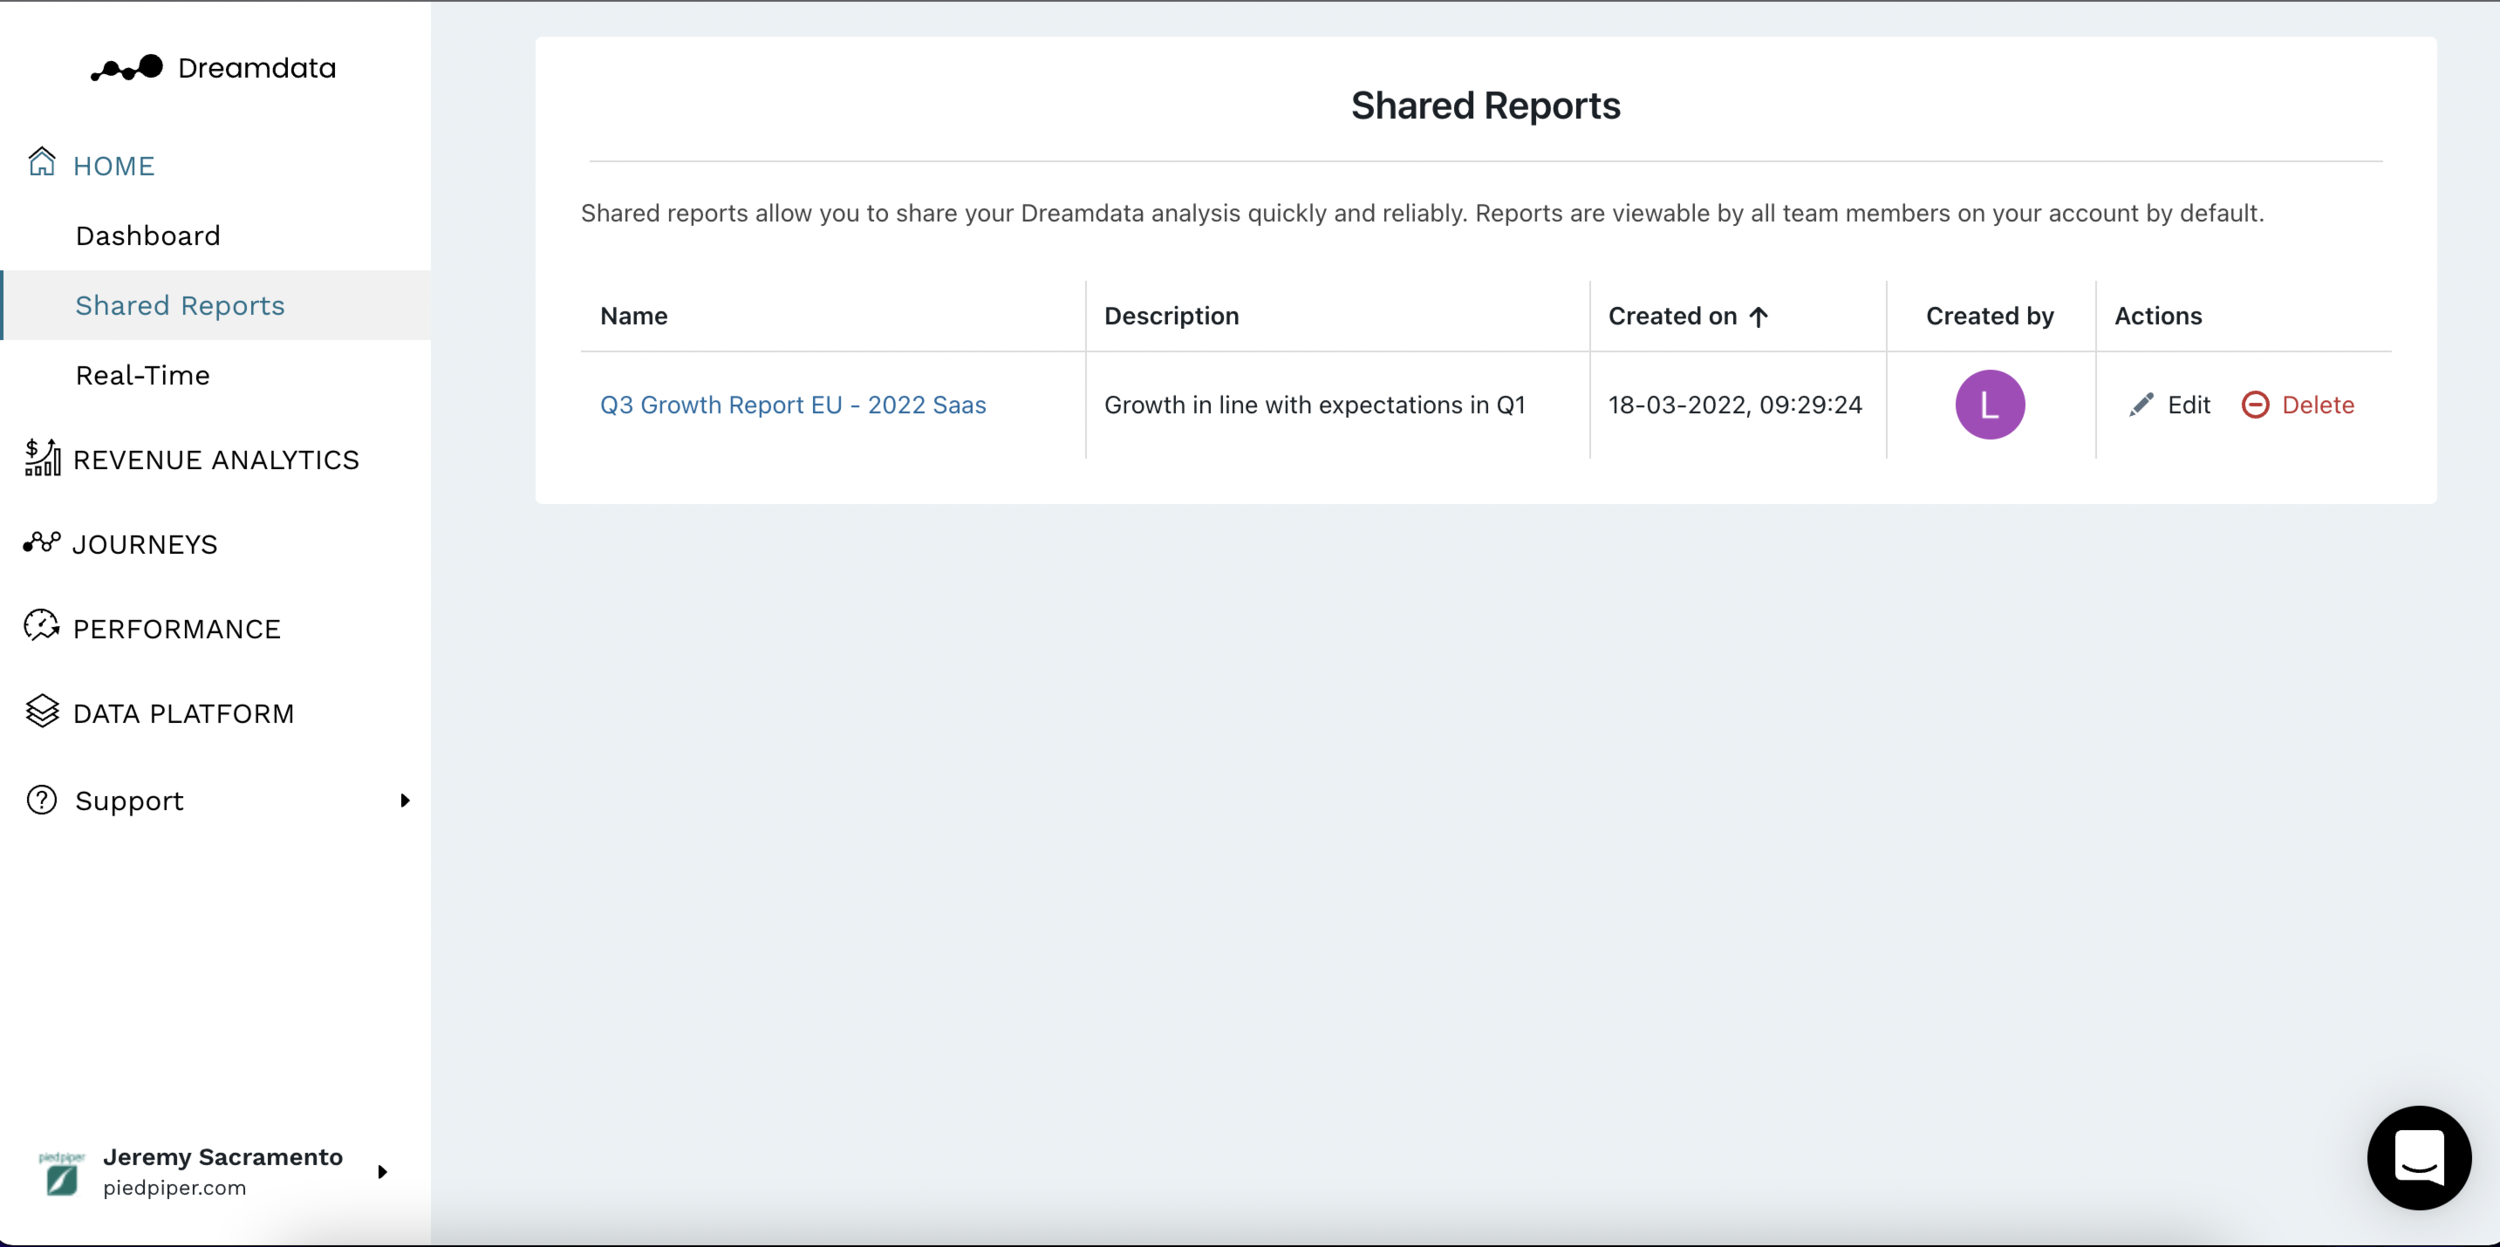Click the Dreamdata brand name text
2500x1247 pixels.
click(257, 68)
